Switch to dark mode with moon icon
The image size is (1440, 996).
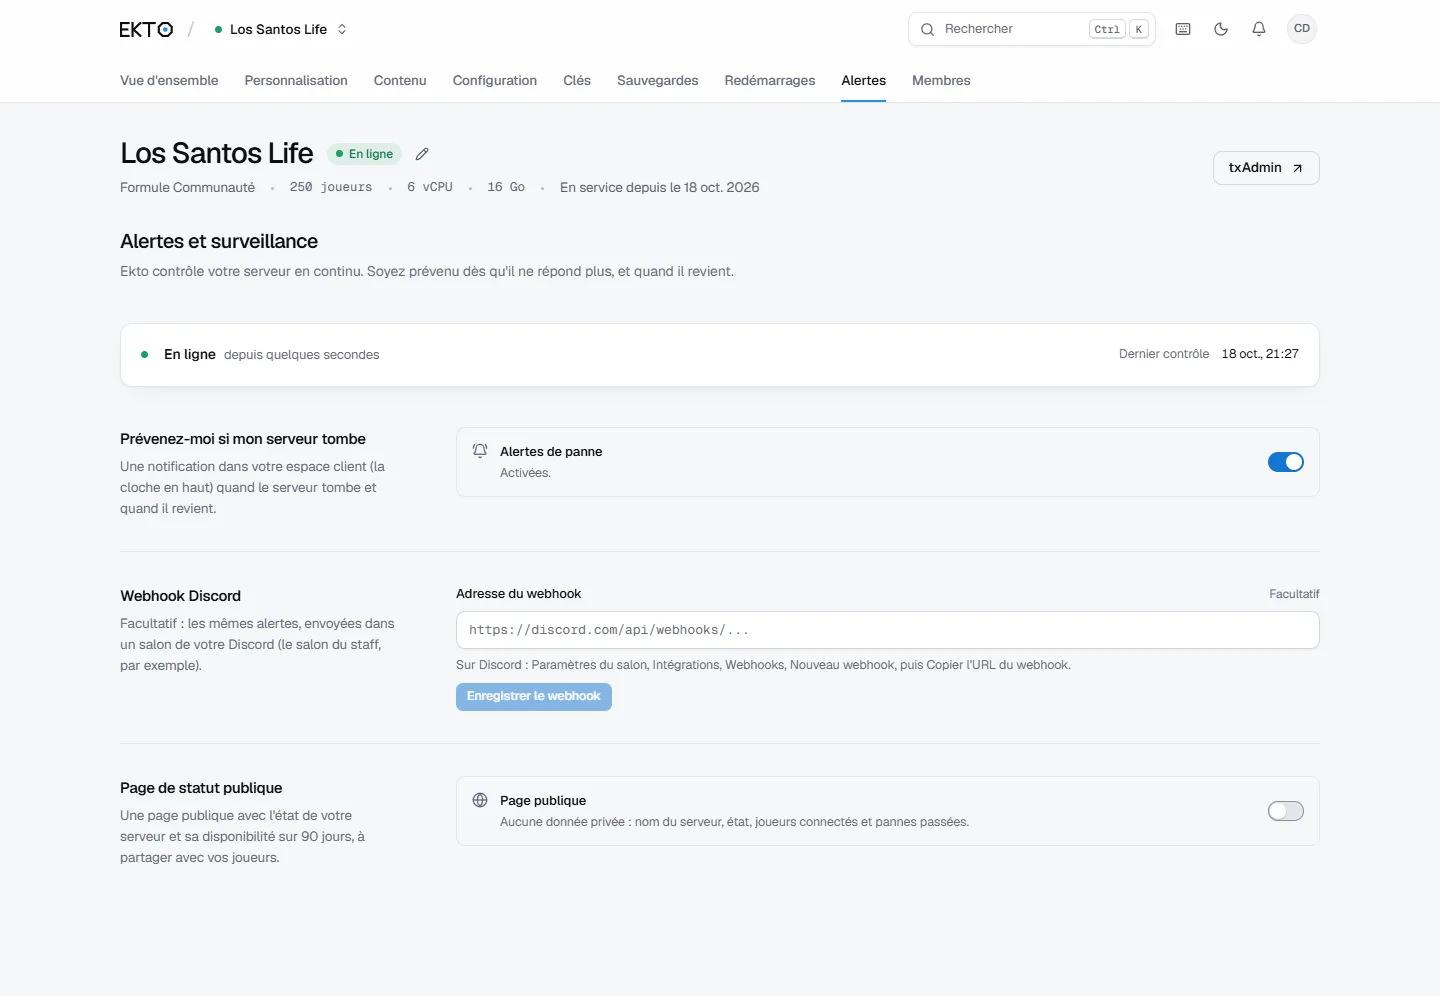point(1221,29)
